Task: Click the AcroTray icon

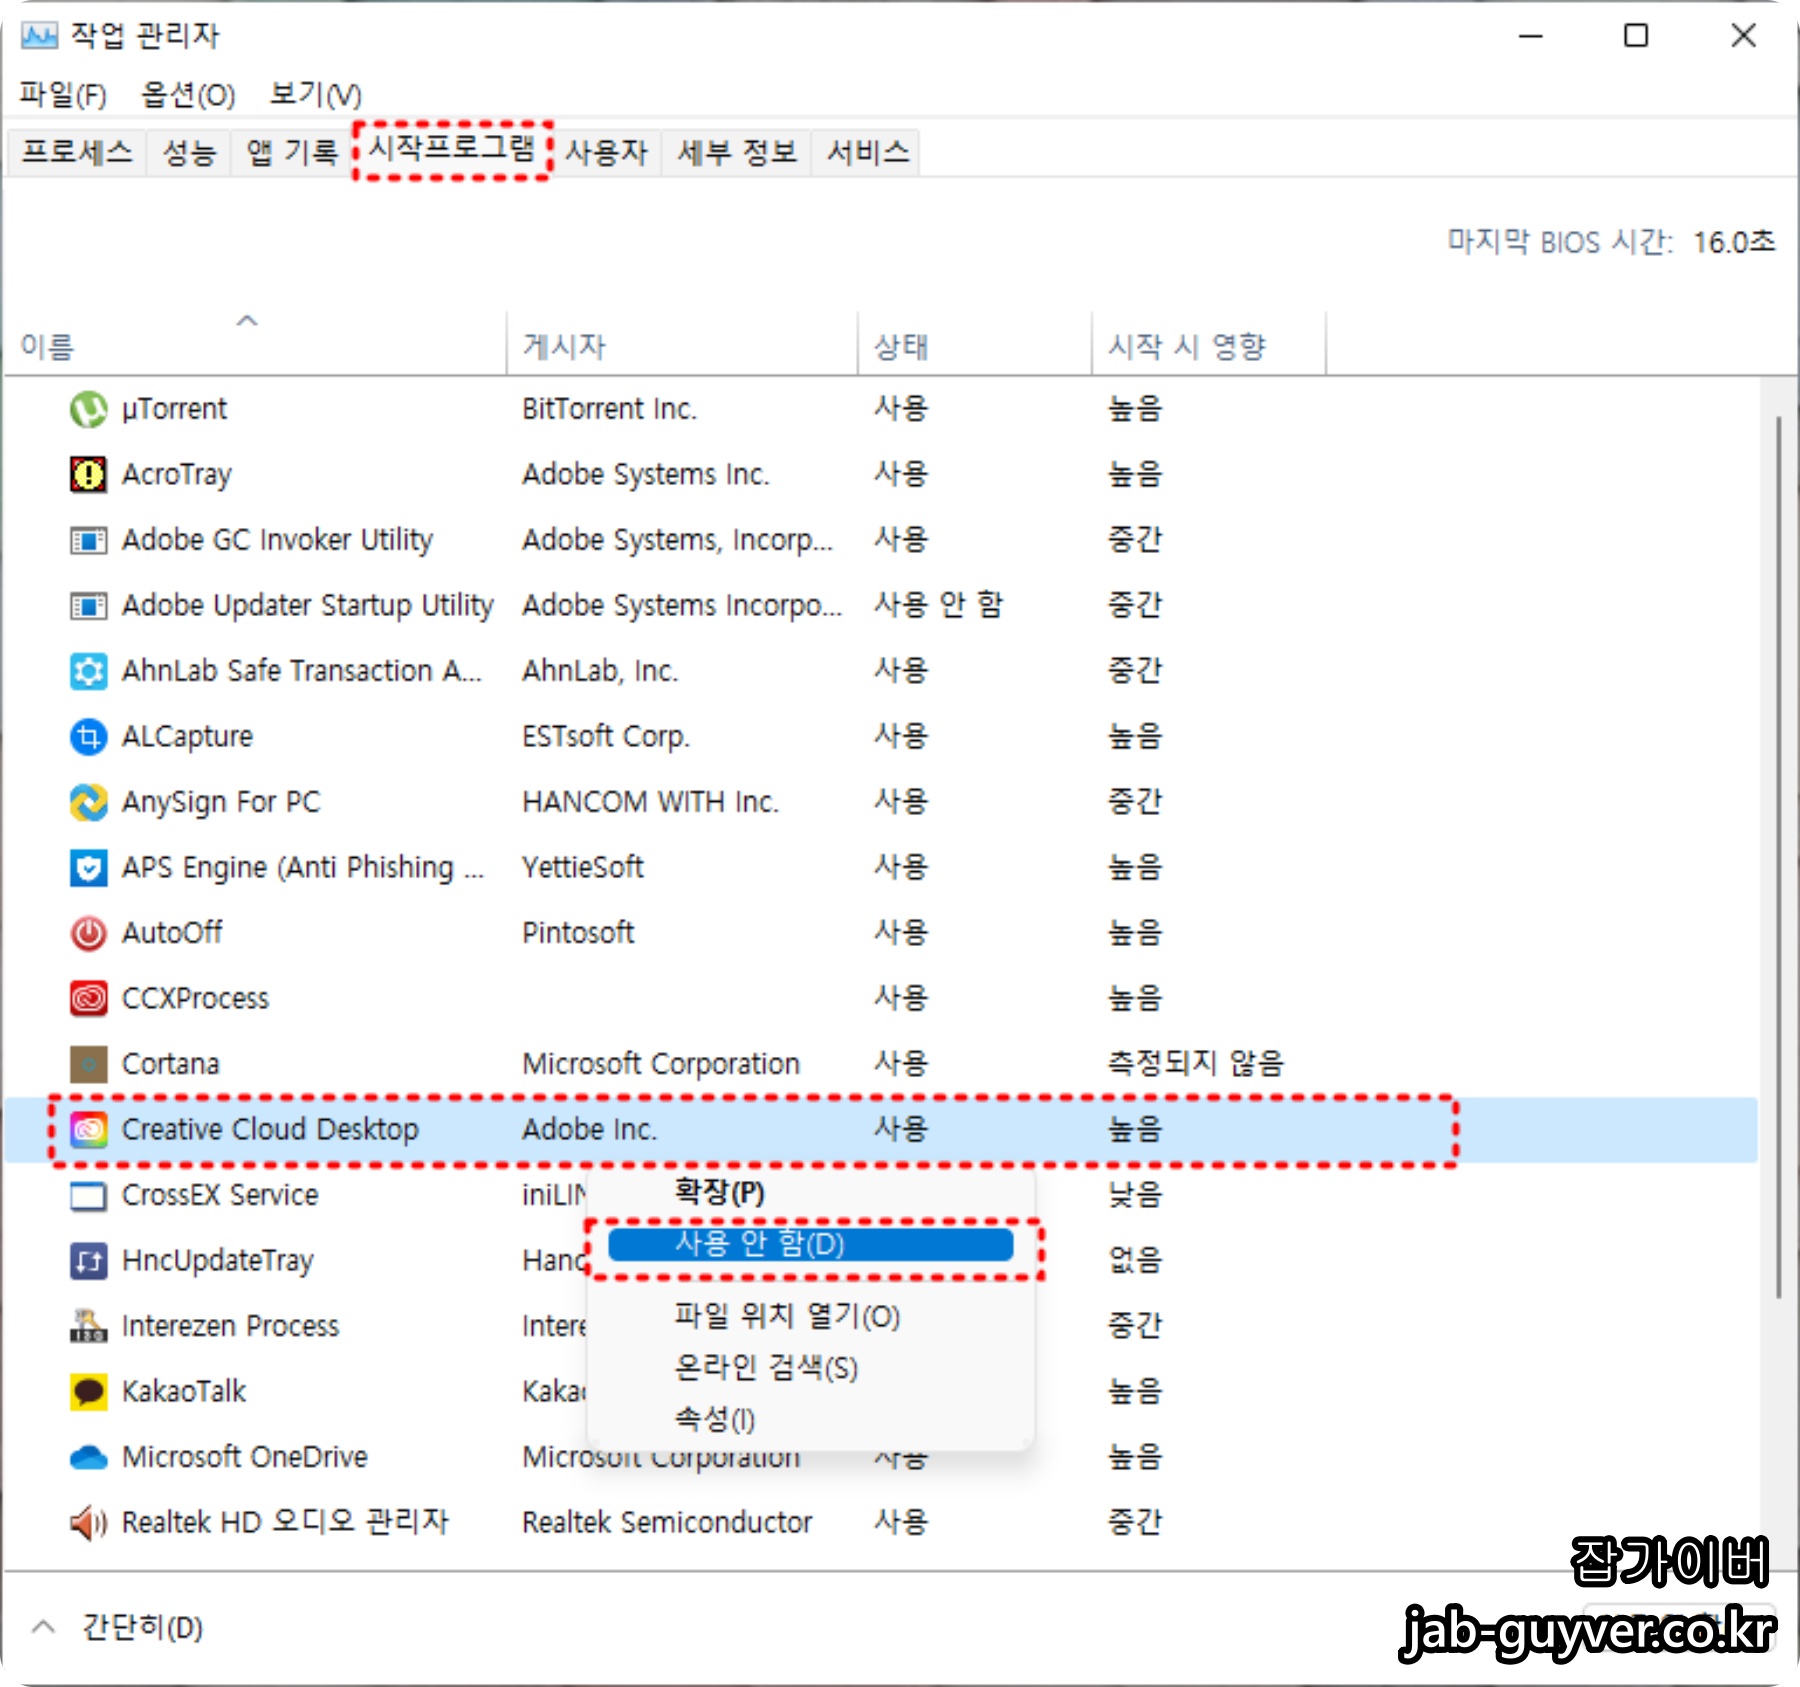Action: click(88, 474)
